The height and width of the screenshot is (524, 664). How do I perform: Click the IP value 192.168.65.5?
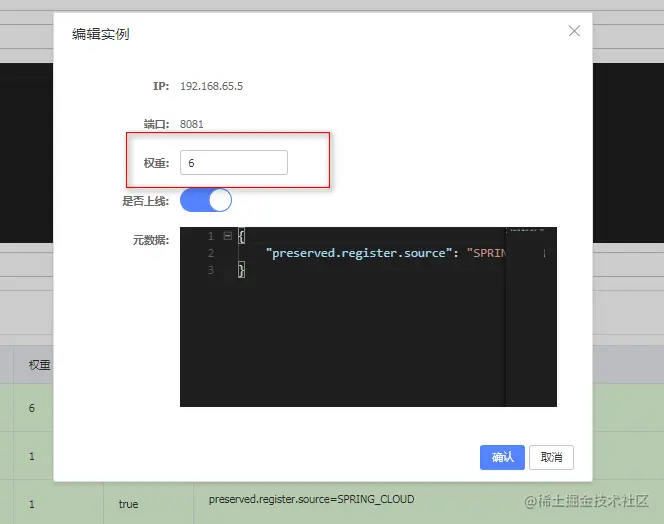point(211,86)
